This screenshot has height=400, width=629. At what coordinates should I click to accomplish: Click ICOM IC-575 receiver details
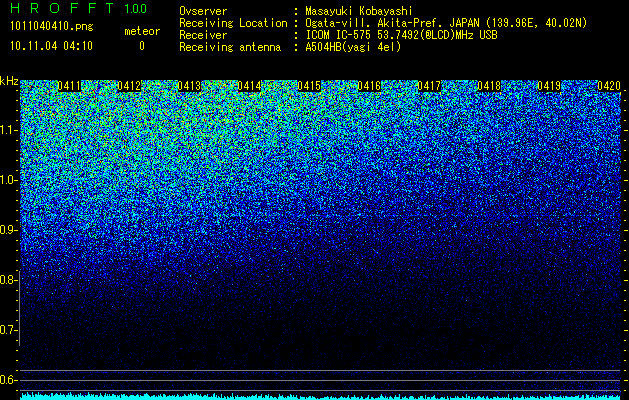click(401, 35)
